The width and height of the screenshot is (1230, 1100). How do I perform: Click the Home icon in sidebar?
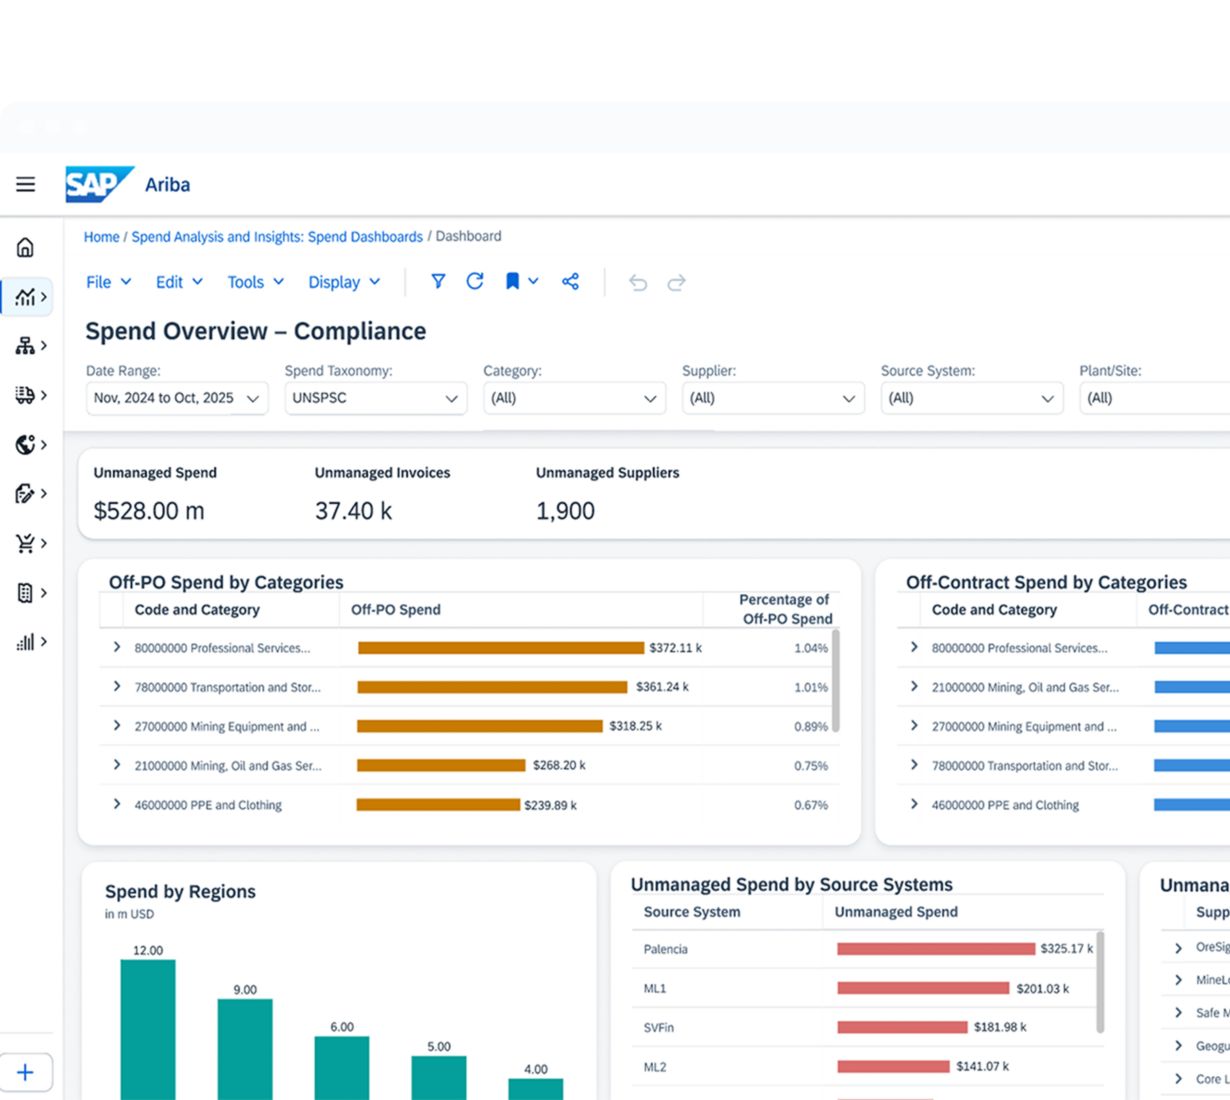pyautogui.click(x=26, y=247)
